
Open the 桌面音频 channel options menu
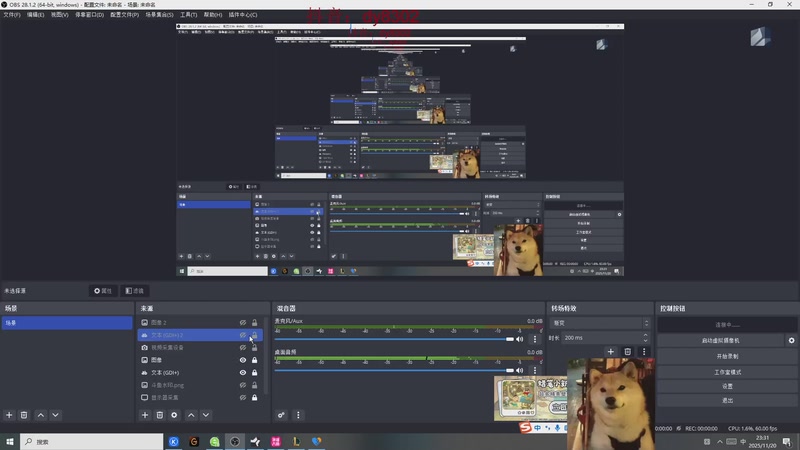(535, 370)
